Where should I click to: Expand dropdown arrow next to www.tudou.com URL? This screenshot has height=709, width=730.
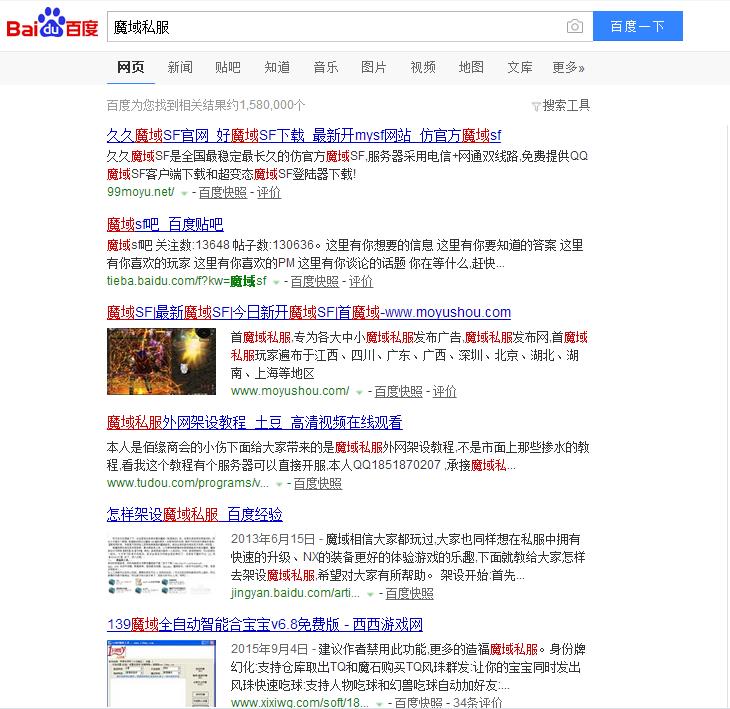pos(279,484)
